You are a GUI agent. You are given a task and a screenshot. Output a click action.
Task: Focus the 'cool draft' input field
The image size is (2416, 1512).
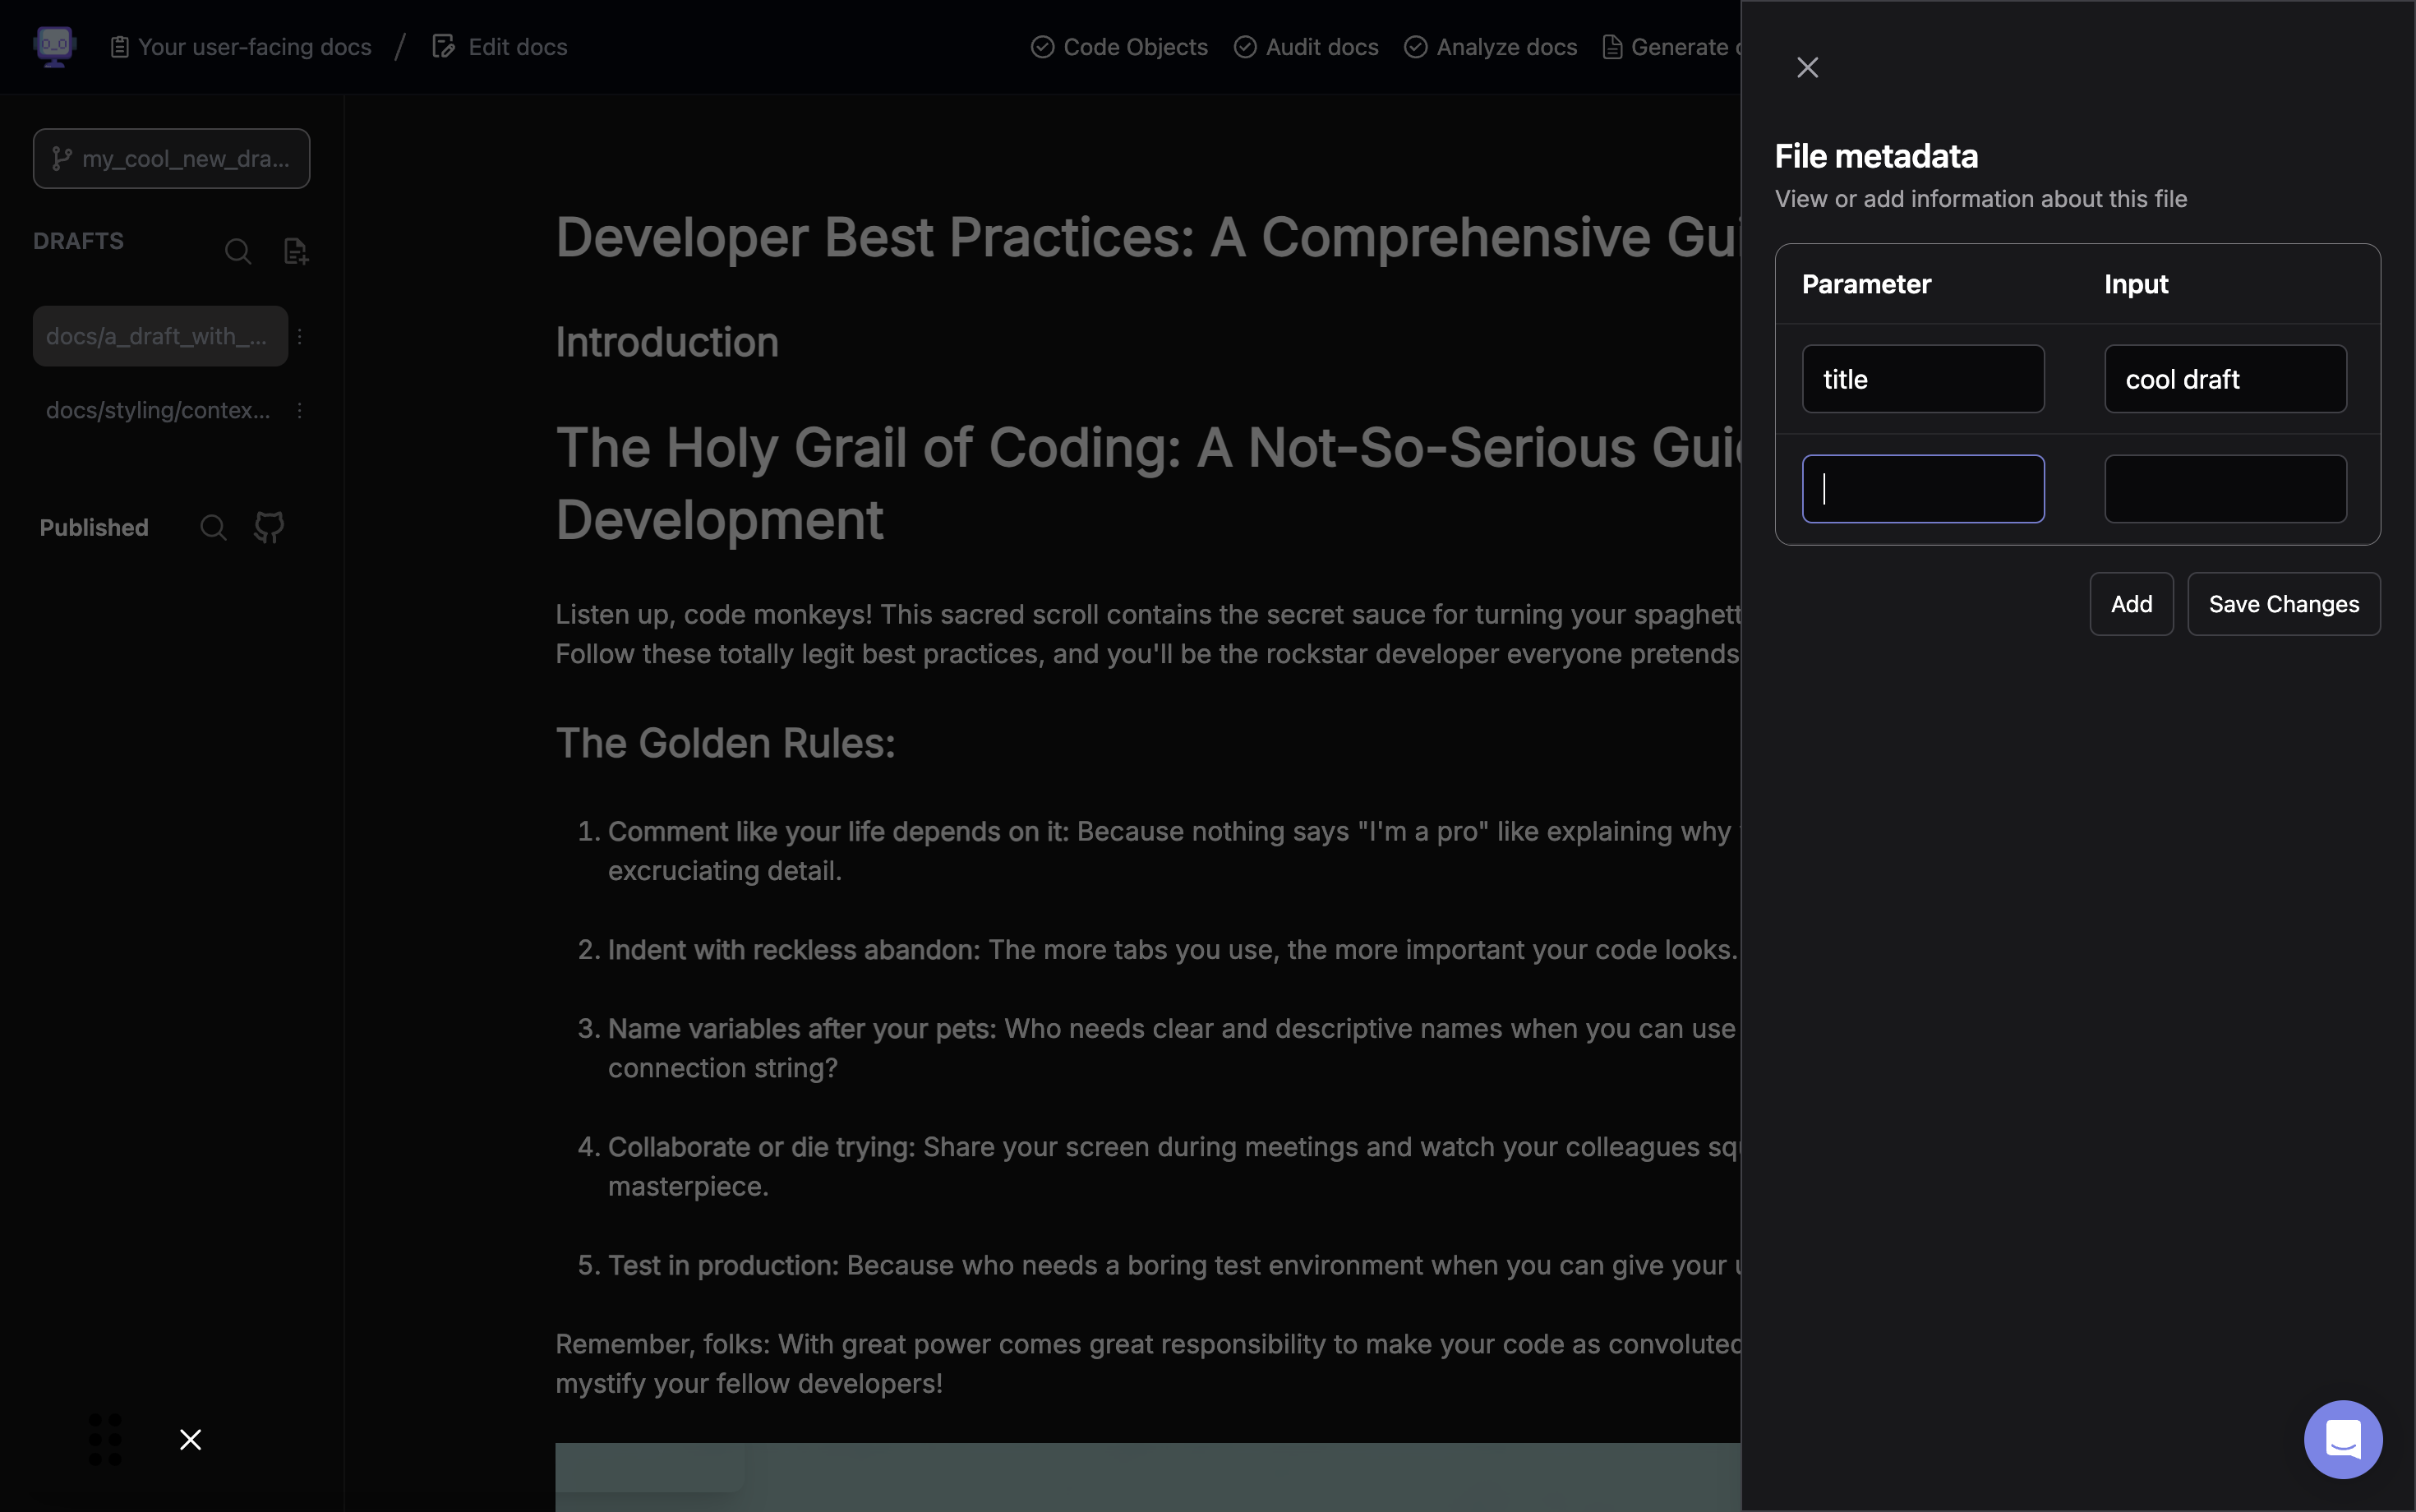(x=2224, y=379)
